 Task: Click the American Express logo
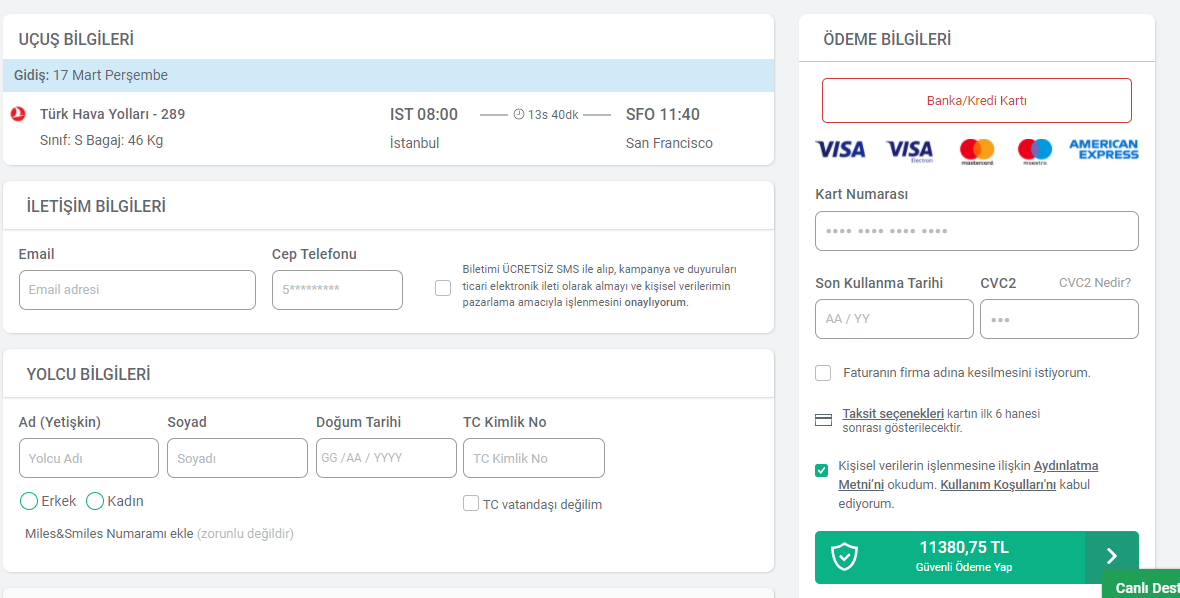tap(1104, 149)
